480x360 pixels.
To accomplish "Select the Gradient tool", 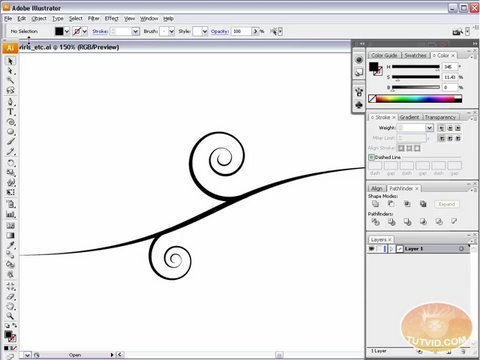I will [x=10, y=236].
